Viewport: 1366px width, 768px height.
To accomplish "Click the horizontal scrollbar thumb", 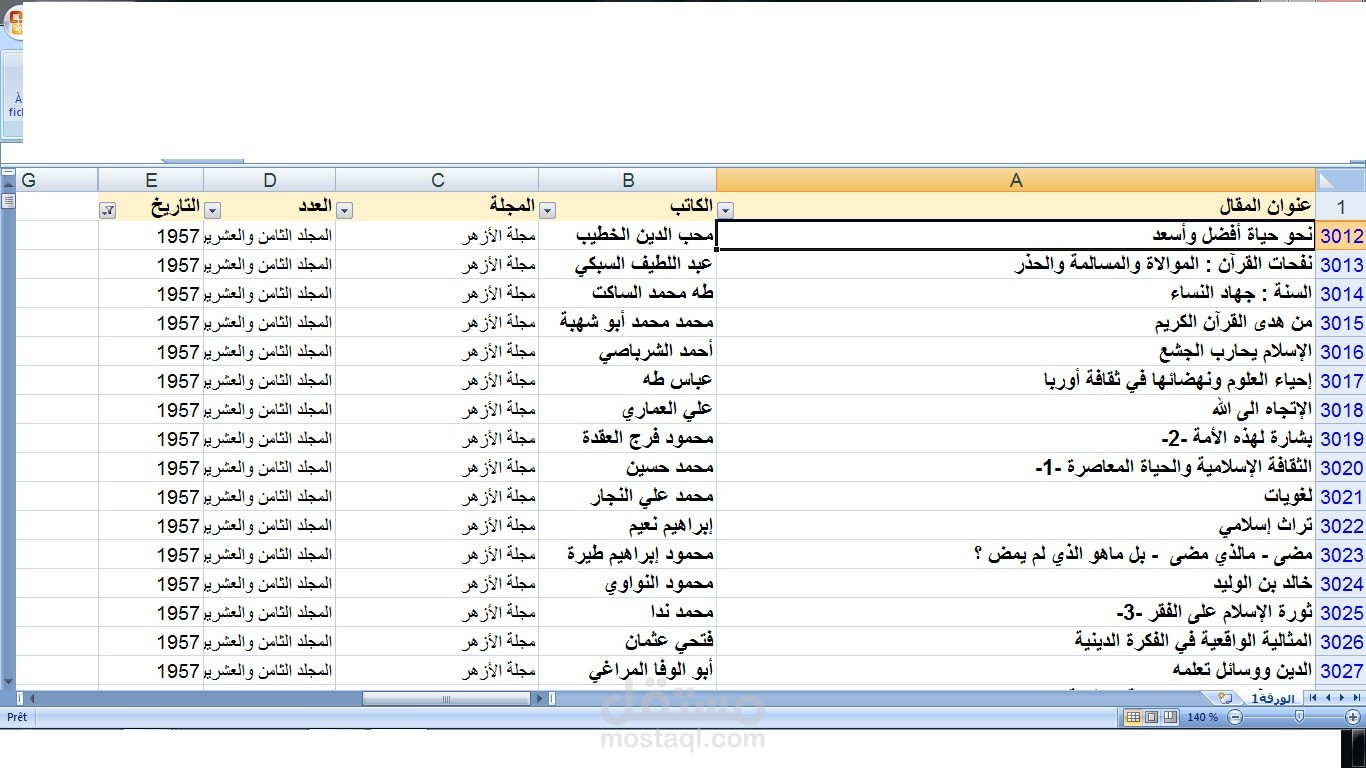I will coord(445,699).
